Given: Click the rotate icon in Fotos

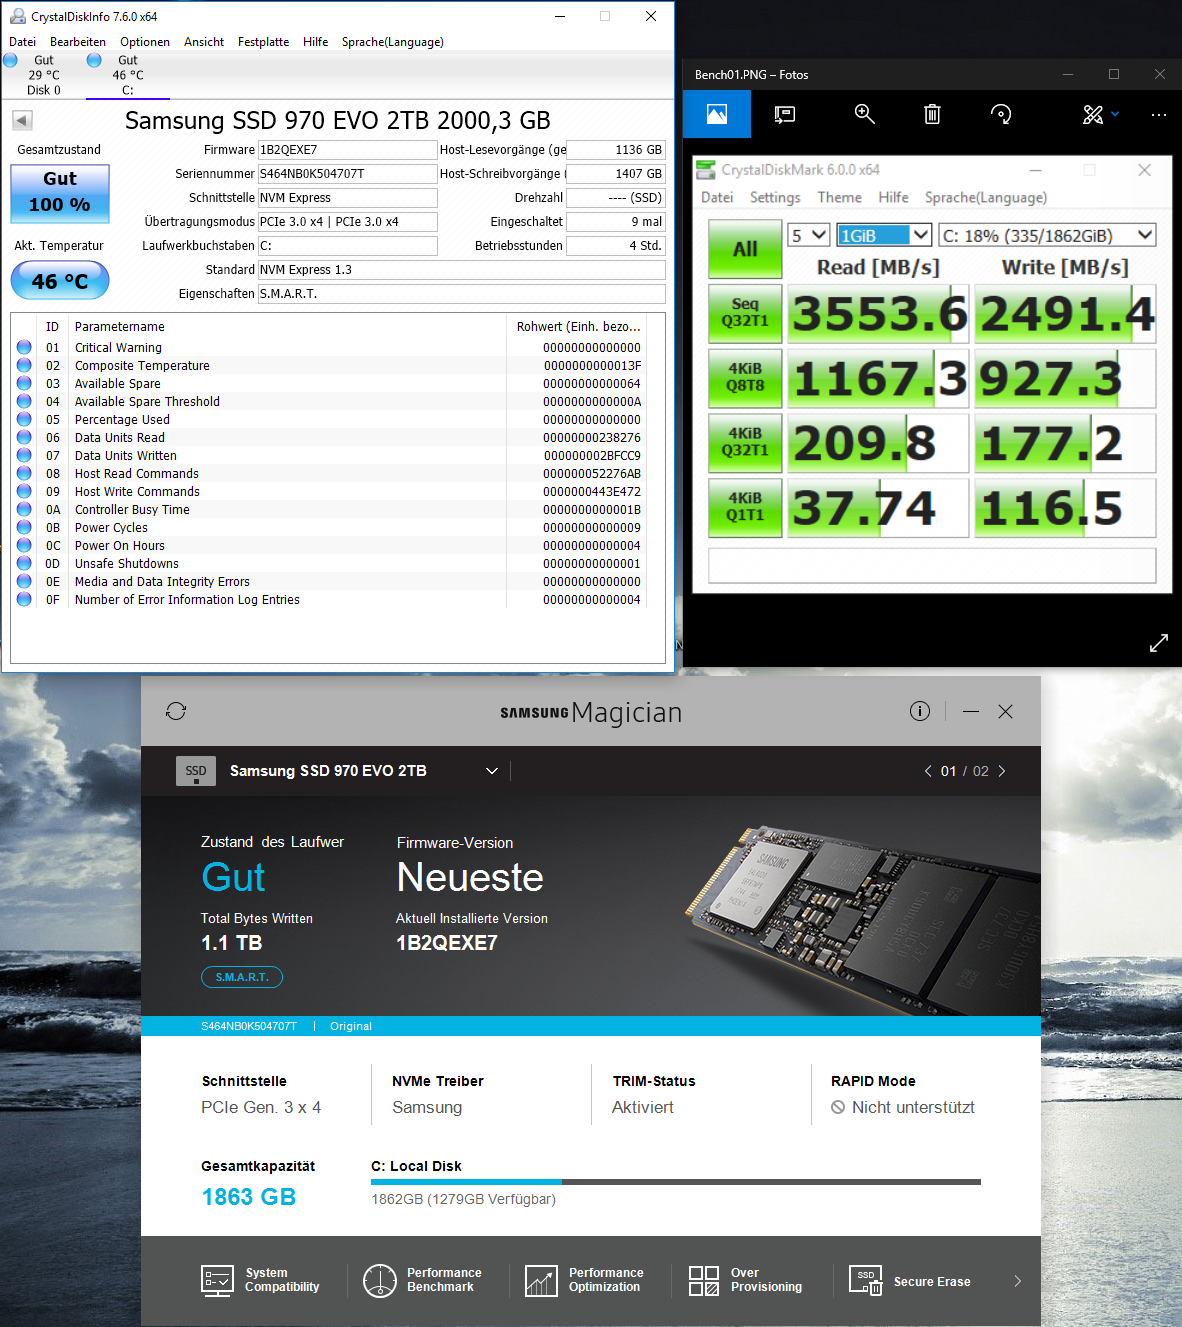Looking at the screenshot, I should (1001, 114).
